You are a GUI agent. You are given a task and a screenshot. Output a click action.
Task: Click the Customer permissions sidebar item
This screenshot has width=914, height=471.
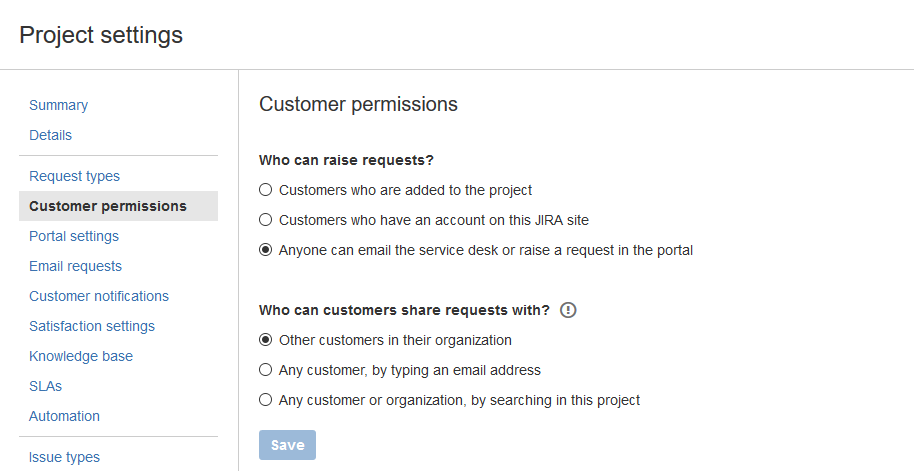tap(108, 206)
